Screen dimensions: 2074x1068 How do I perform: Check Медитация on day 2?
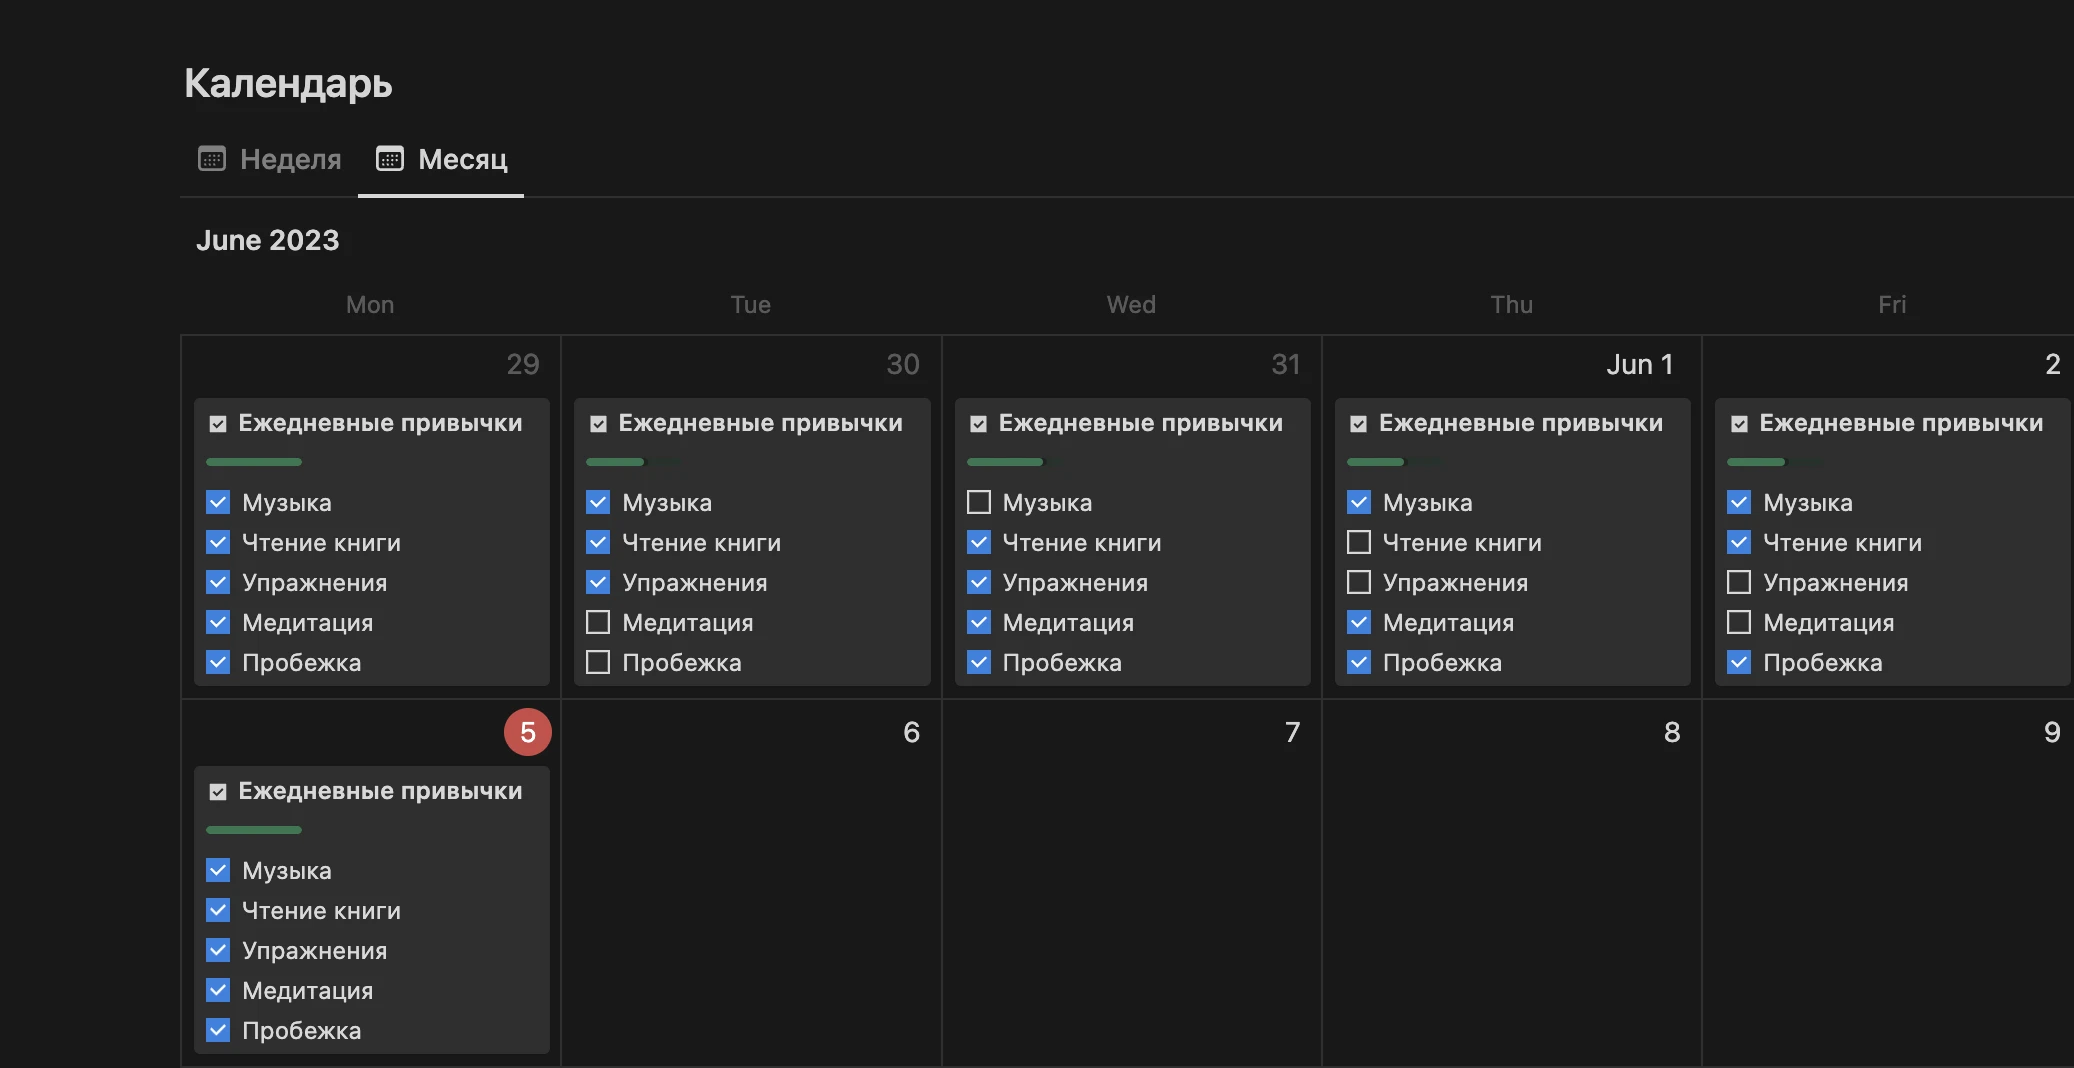pyautogui.click(x=1739, y=622)
